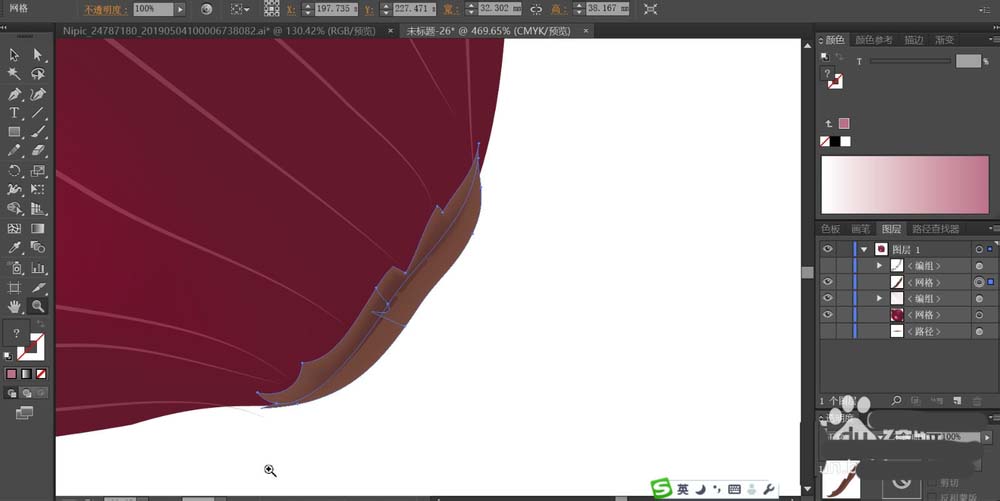Select the Gradient tool
The width and height of the screenshot is (1000, 501).
[x=38, y=228]
